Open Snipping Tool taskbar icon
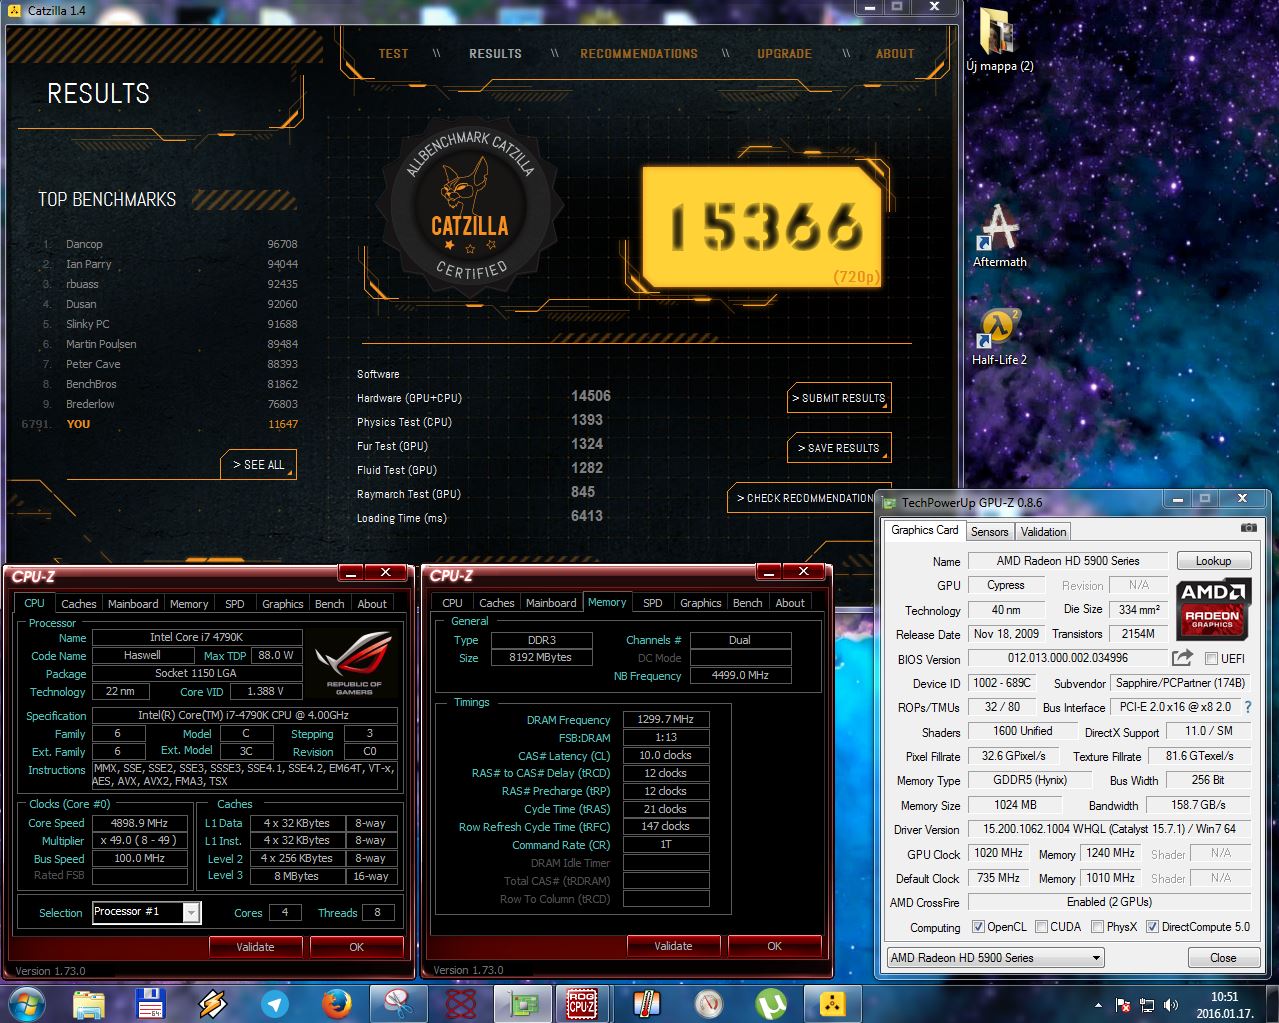The height and width of the screenshot is (1023, 1279). 398,1003
